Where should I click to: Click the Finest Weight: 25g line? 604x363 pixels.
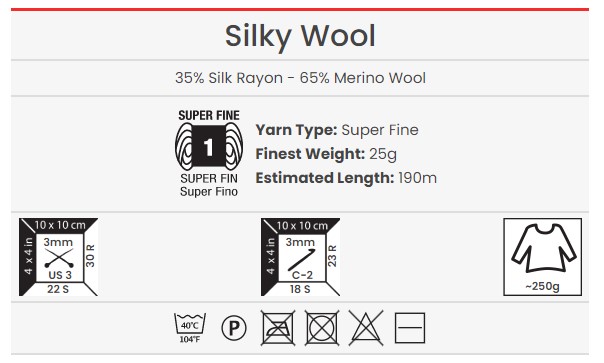(326, 154)
